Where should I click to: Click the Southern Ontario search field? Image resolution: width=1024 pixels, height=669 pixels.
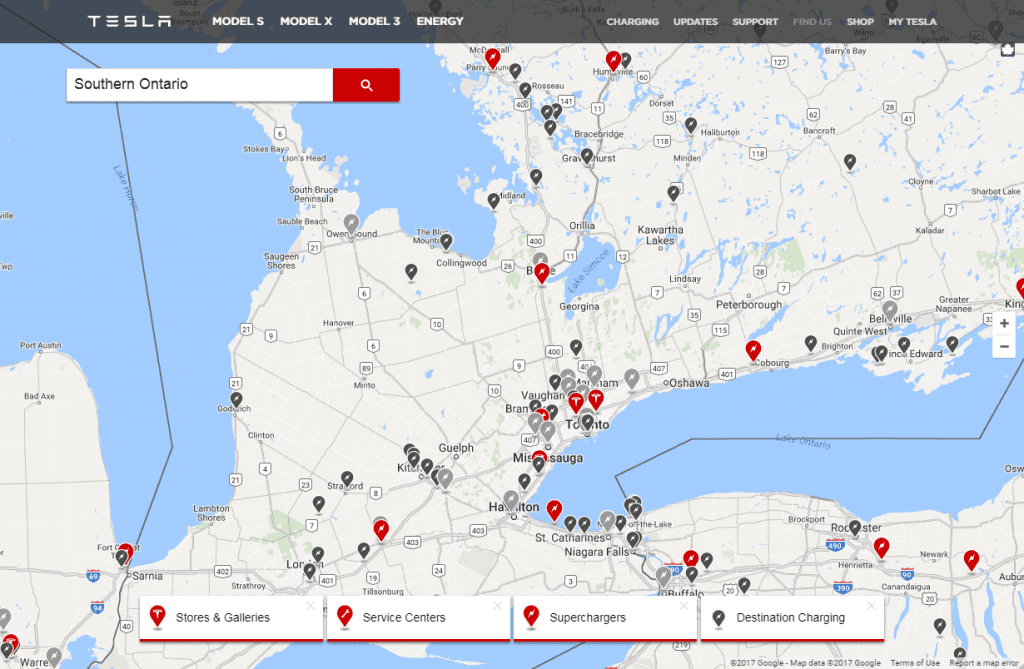[200, 84]
